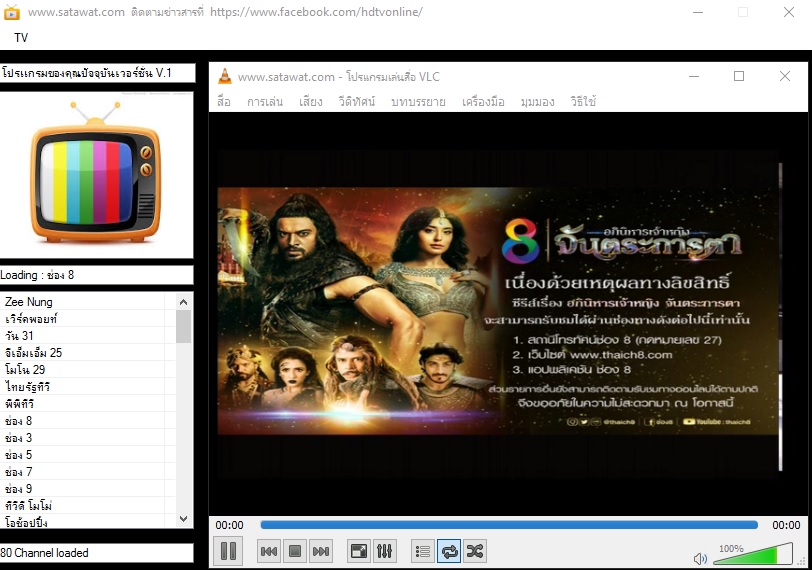Open VLC มุมมอง (View) menu
The width and height of the screenshot is (812, 570).
pos(538,101)
